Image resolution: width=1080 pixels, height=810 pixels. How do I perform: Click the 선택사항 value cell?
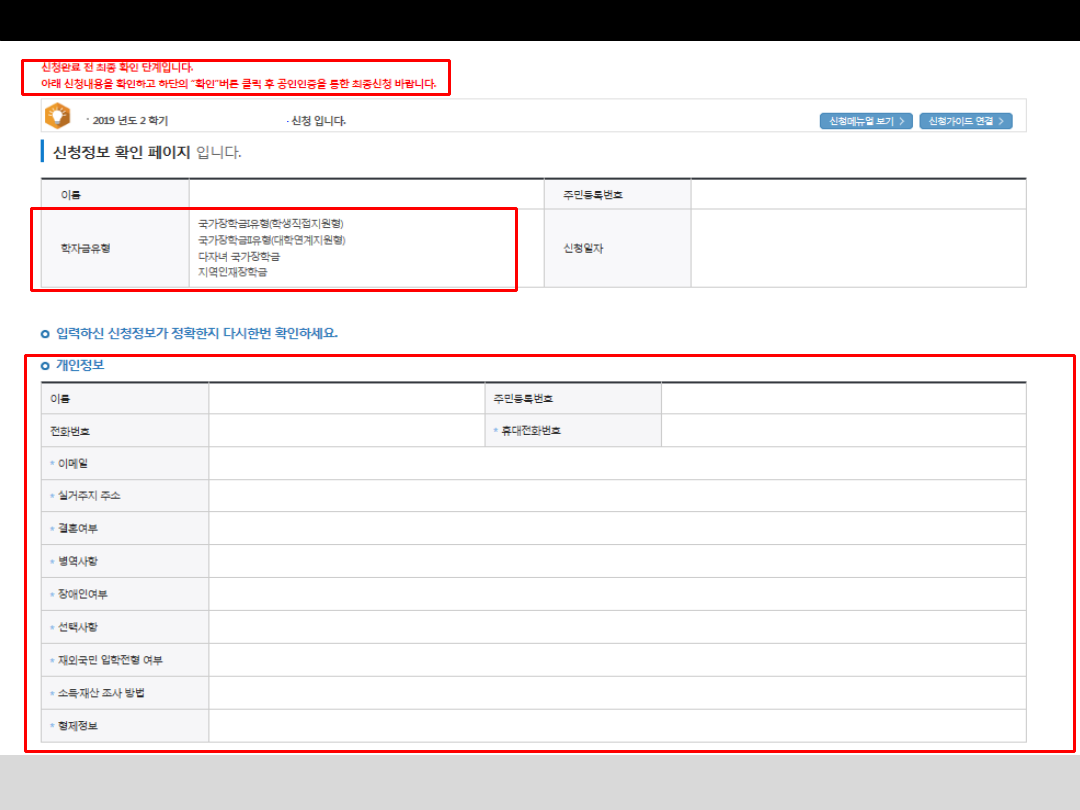(x=617, y=627)
